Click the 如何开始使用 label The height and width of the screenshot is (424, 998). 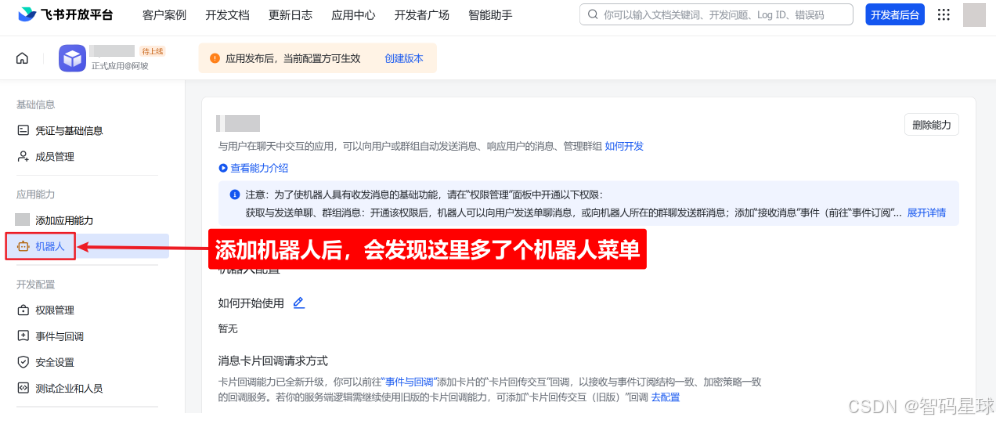(251, 304)
